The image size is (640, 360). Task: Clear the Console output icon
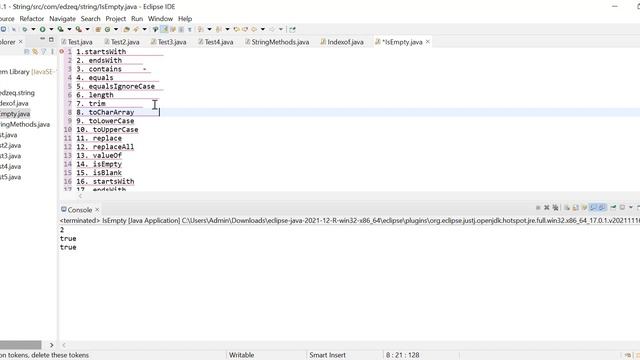567,208
